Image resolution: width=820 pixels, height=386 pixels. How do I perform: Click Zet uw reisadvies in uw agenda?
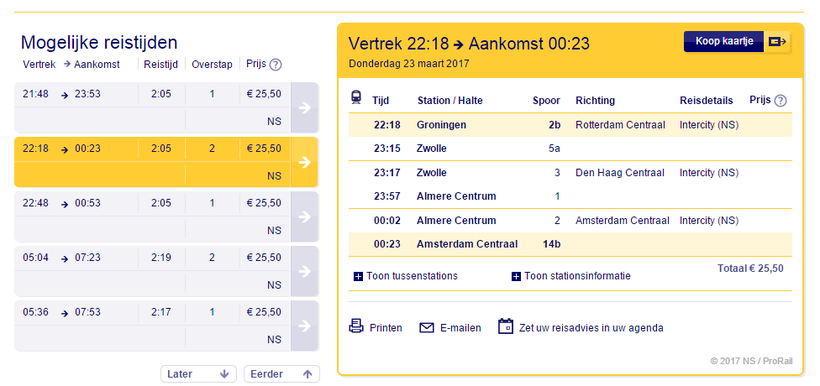click(591, 328)
